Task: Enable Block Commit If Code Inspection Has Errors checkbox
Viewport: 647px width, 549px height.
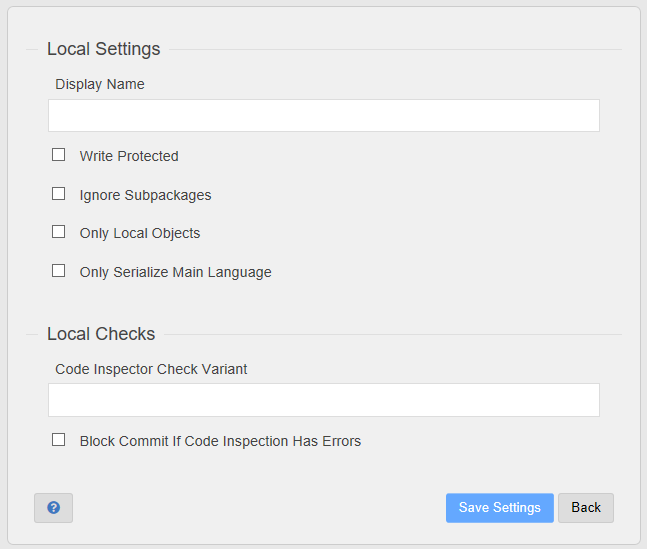Action: point(59,440)
